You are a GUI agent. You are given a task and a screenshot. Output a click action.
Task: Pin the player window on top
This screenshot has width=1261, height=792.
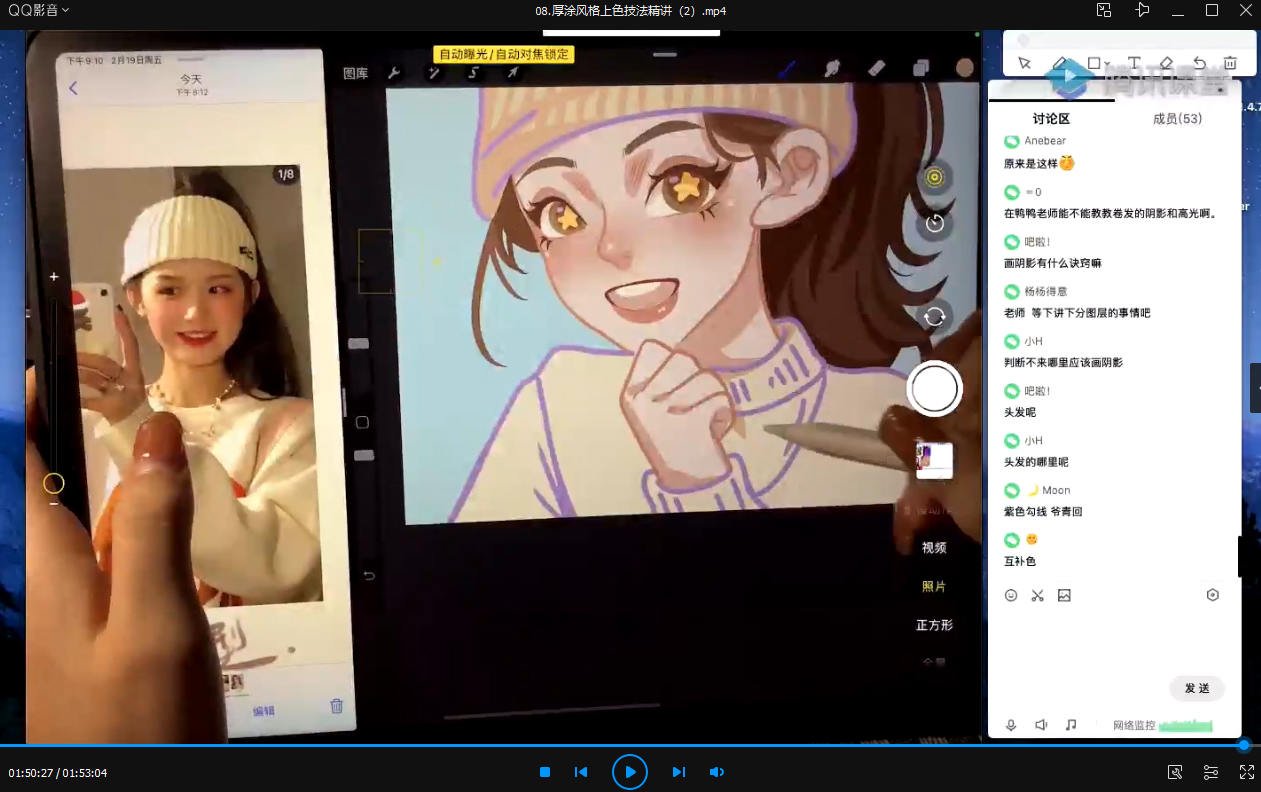(1142, 10)
